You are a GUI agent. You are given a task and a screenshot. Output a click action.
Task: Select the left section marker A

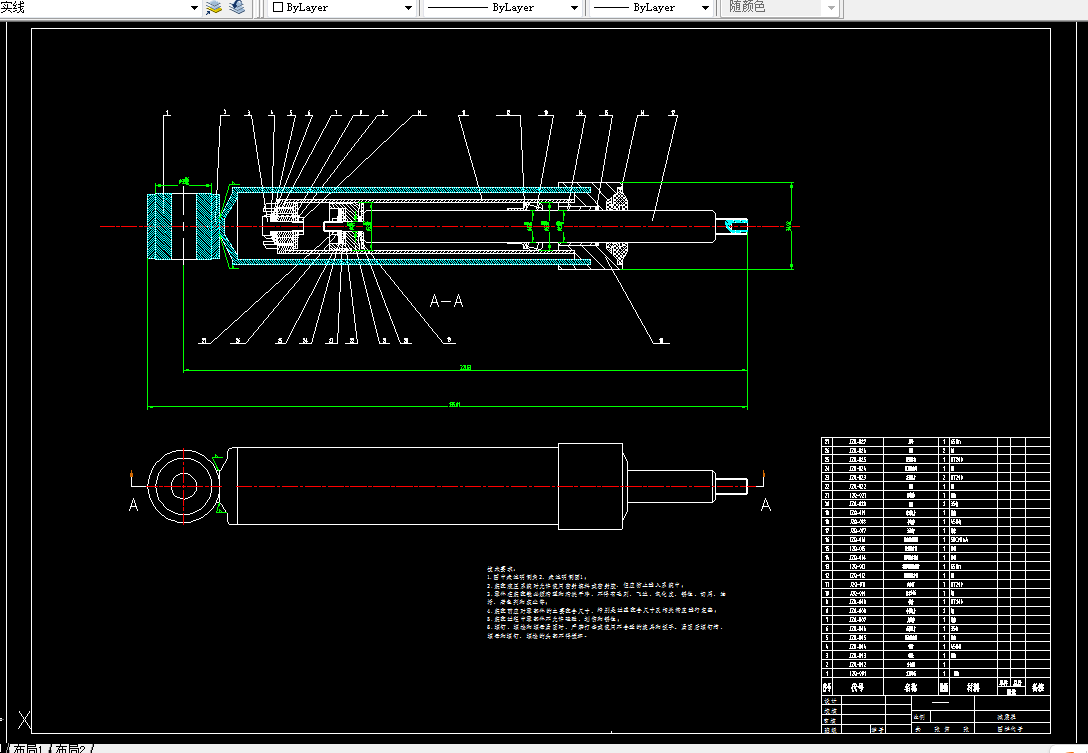tap(134, 505)
